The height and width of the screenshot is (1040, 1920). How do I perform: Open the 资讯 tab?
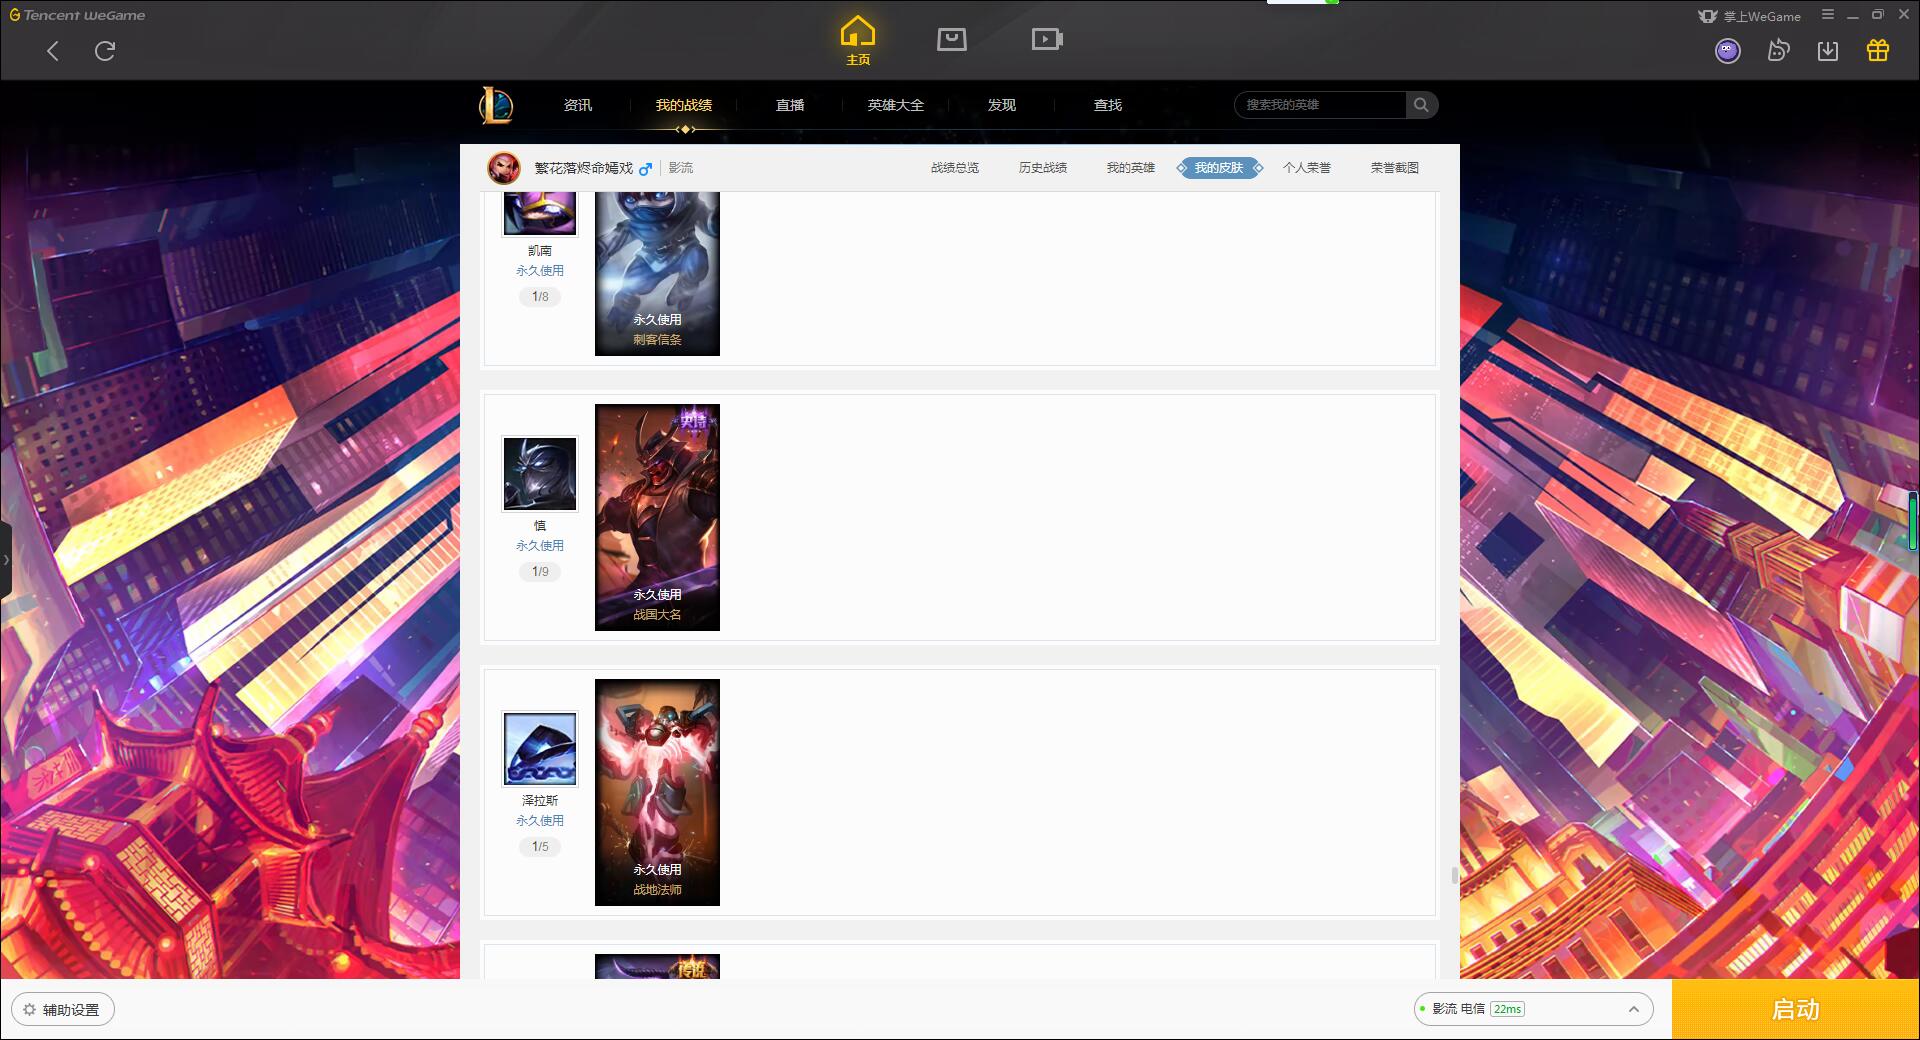(x=578, y=105)
